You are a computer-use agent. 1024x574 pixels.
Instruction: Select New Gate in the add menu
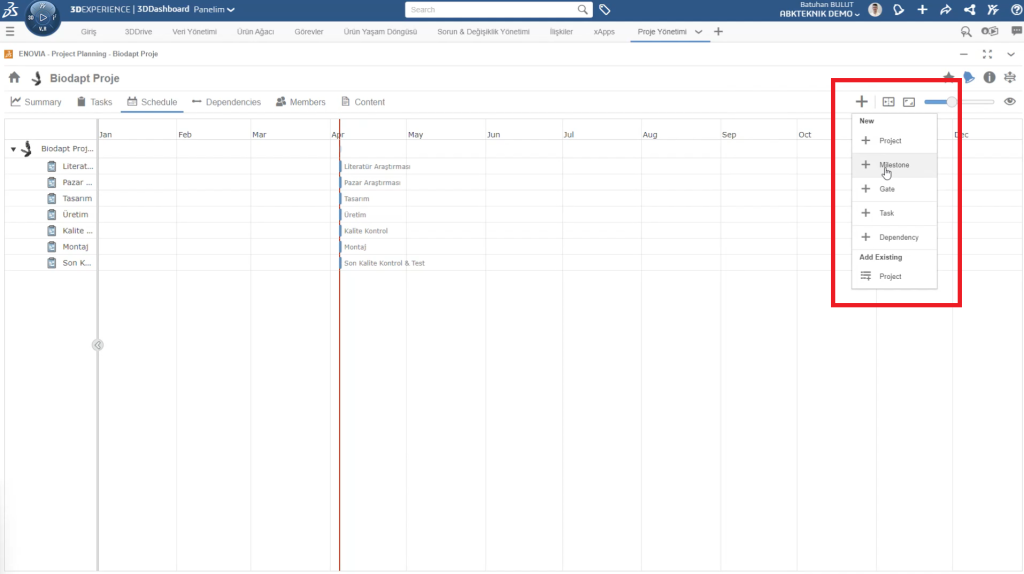tap(887, 189)
